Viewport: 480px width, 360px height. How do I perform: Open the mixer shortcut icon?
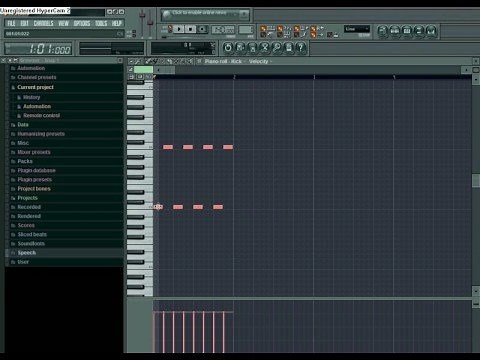pyautogui.click(x=431, y=31)
